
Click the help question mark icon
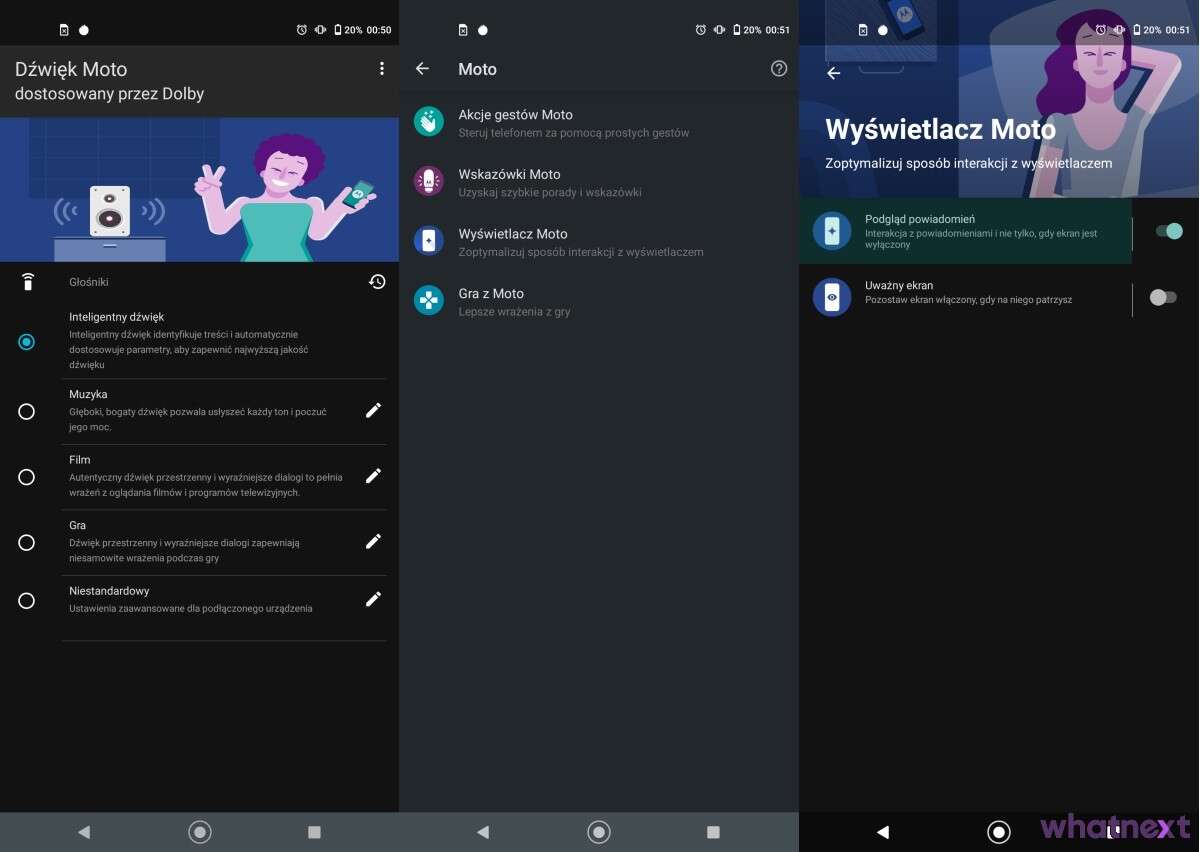pos(779,68)
